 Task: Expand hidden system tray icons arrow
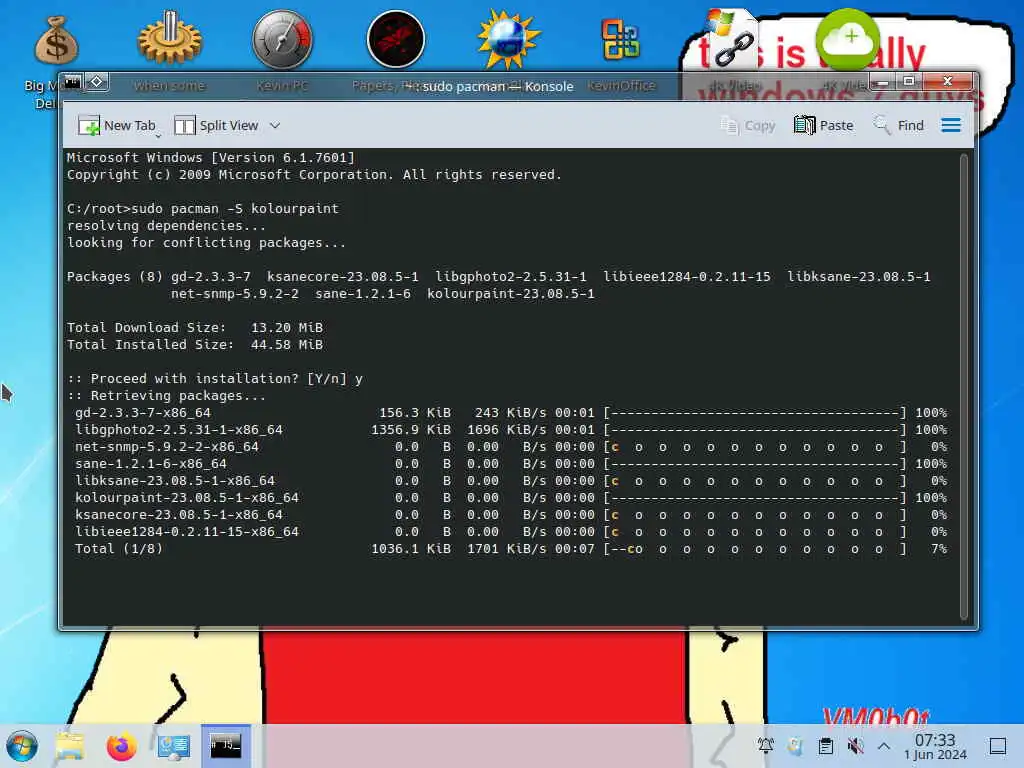pyautogui.click(x=884, y=745)
